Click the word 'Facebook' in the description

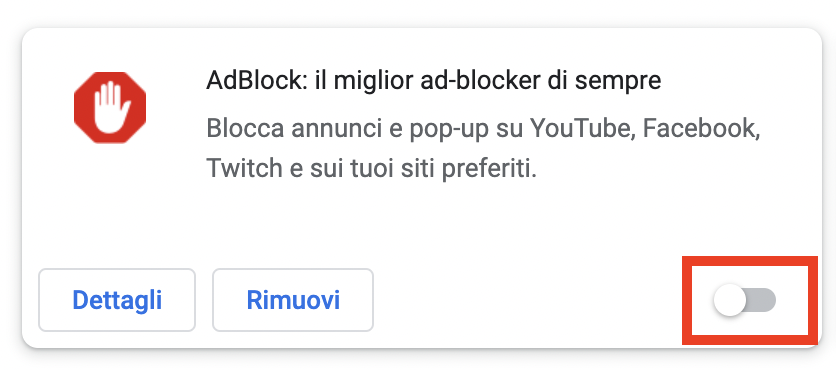click(701, 127)
